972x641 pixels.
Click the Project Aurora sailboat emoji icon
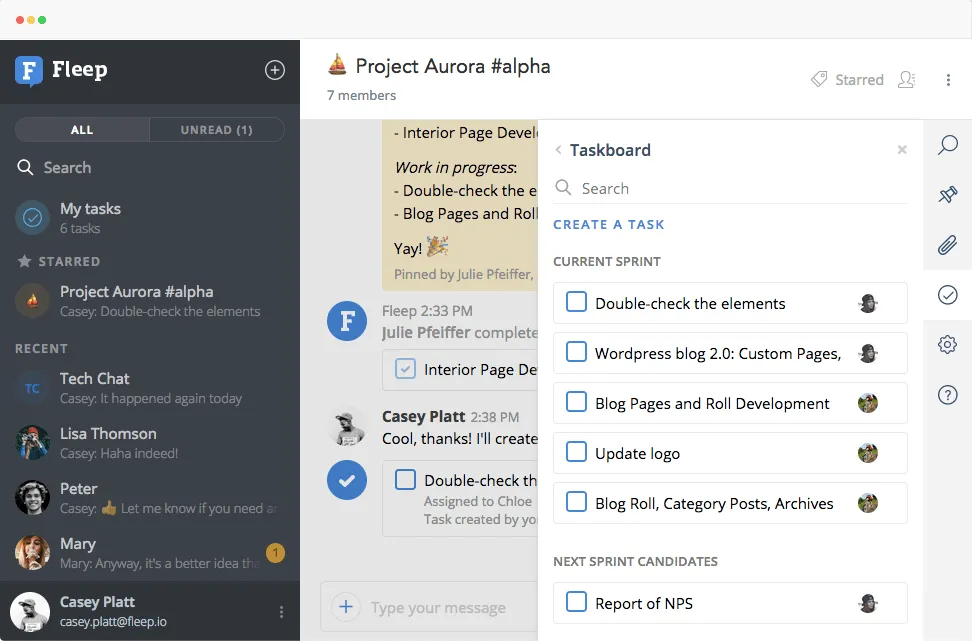pos(337,64)
